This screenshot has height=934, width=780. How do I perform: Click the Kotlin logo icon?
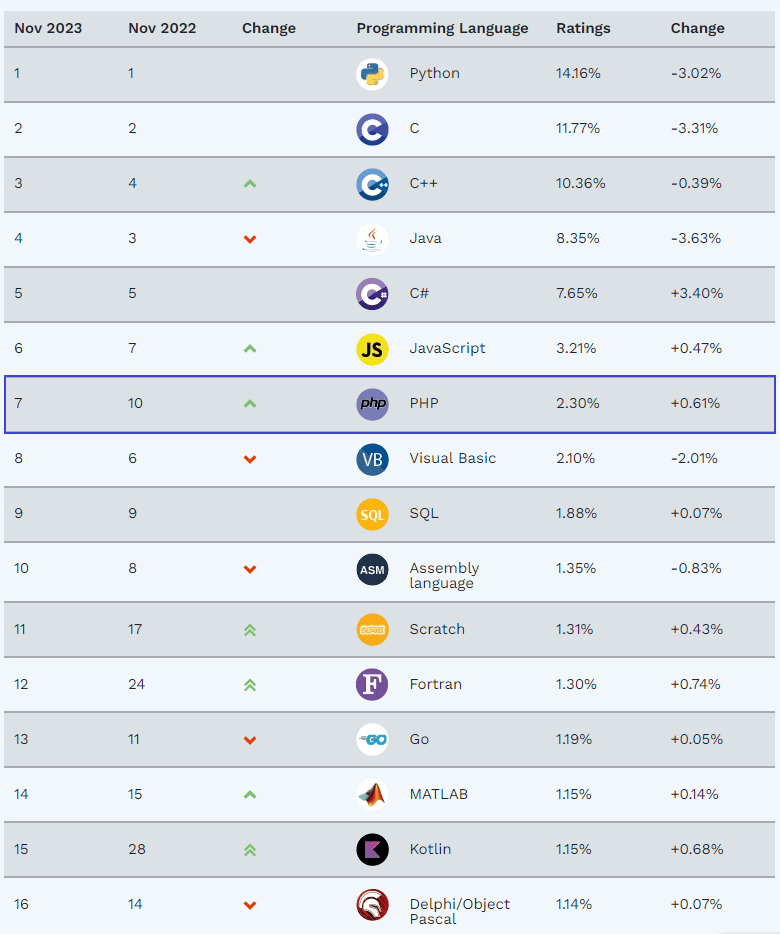point(372,850)
